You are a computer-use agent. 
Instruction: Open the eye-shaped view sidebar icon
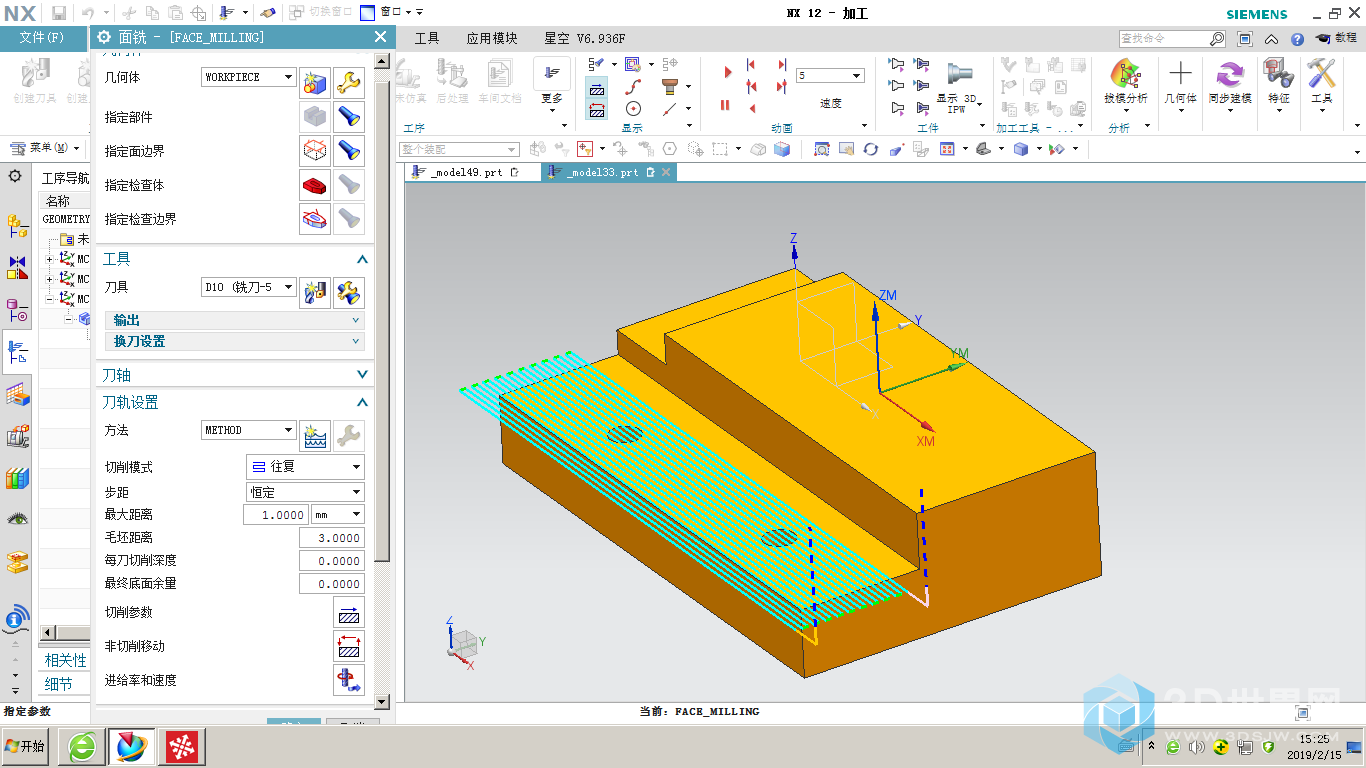[x=17, y=519]
